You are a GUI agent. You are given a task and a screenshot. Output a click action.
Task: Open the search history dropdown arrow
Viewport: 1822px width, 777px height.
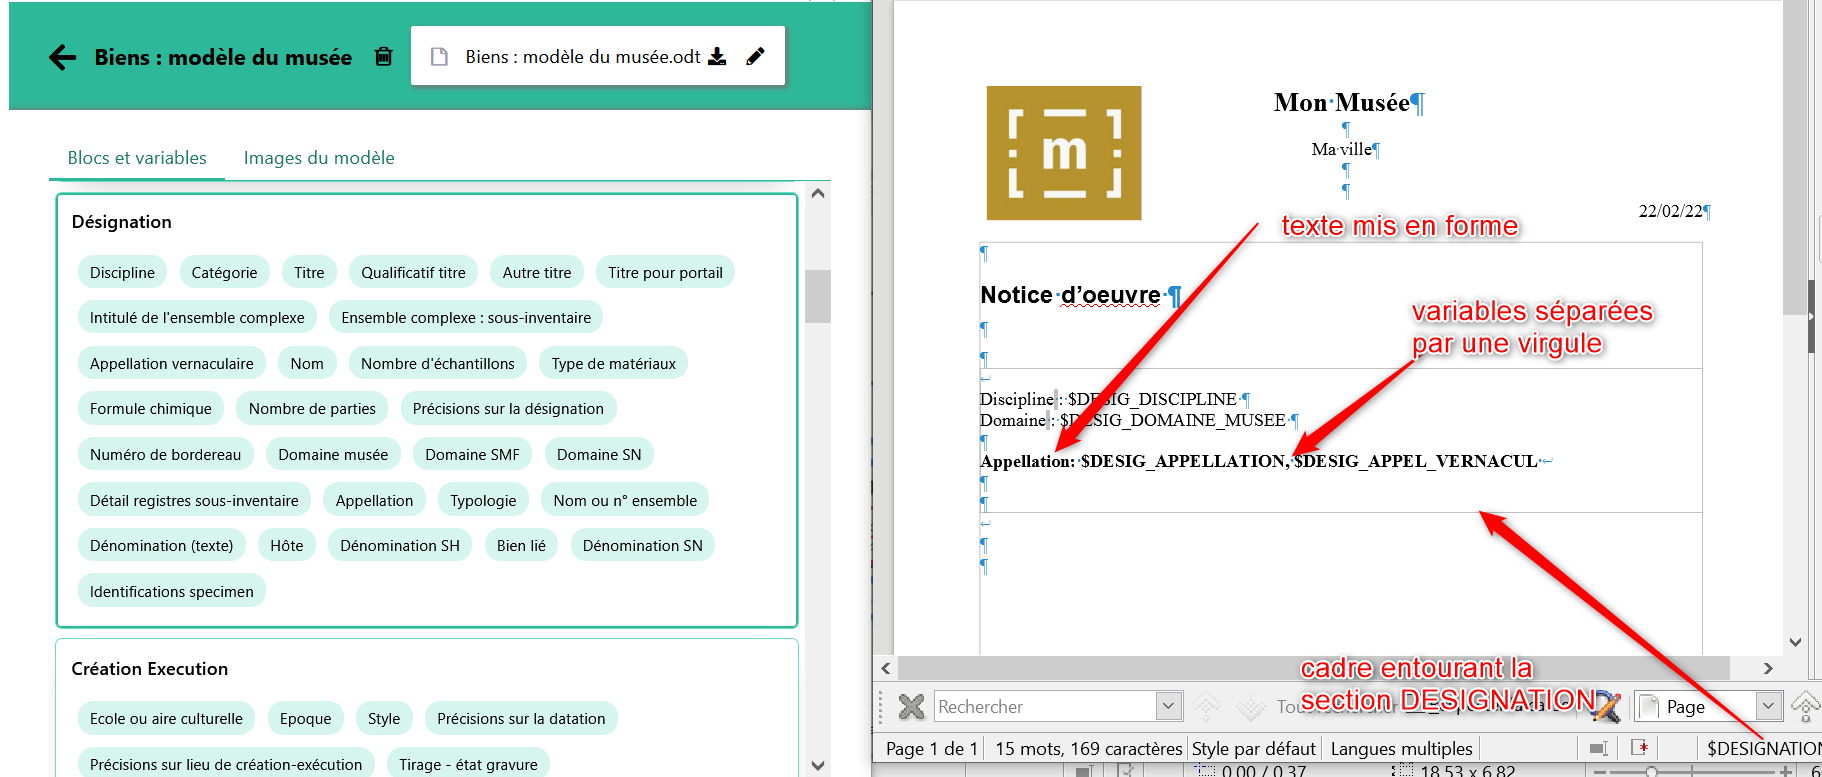pyautogui.click(x=1168, y=706)
